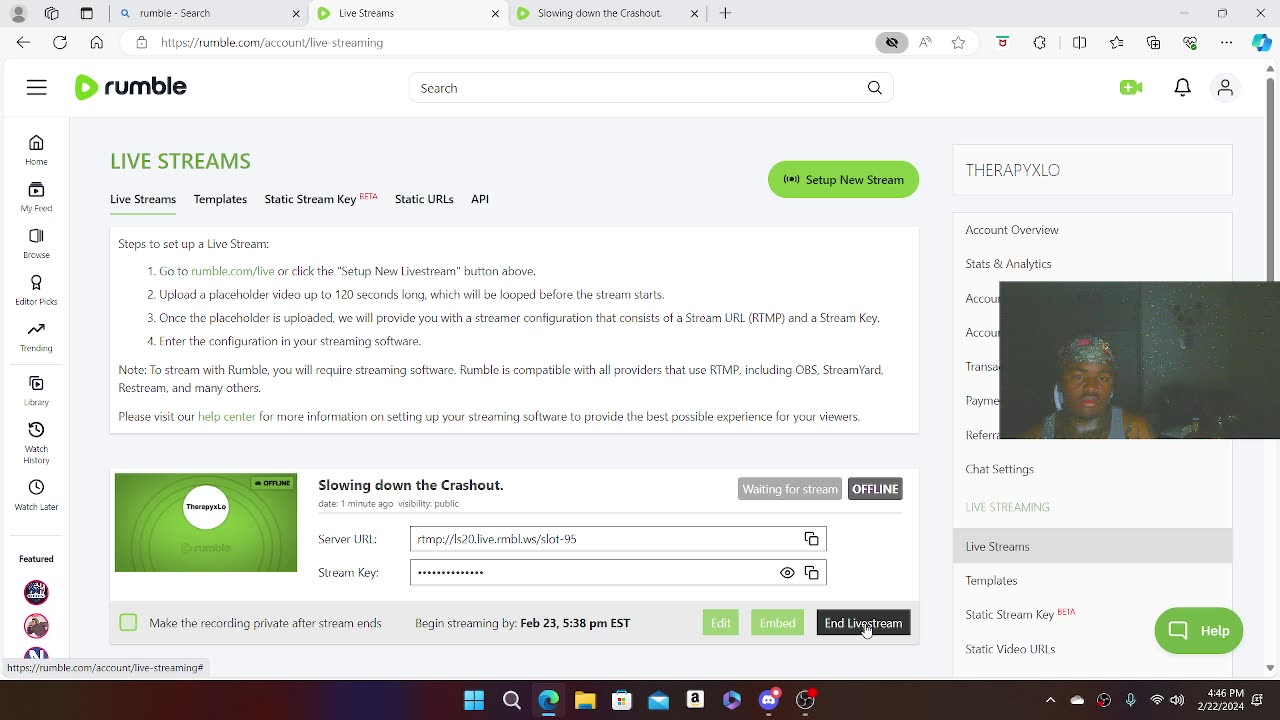Open taskbar search
The width and height of the screenshot is (1280, 720).
511,700
